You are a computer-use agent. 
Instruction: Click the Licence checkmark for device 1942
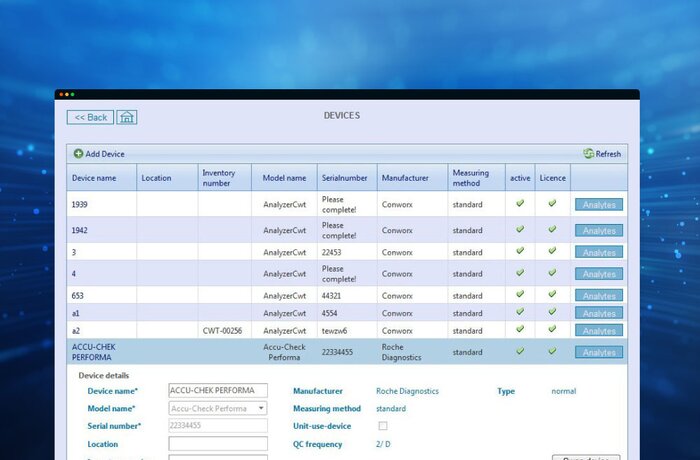pos(552,229)
